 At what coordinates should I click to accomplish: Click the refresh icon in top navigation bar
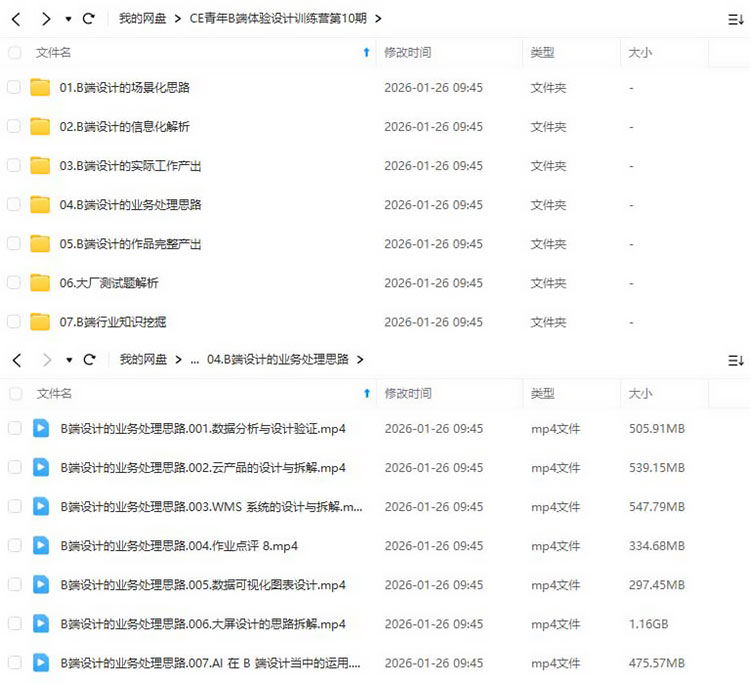point(89,18)
